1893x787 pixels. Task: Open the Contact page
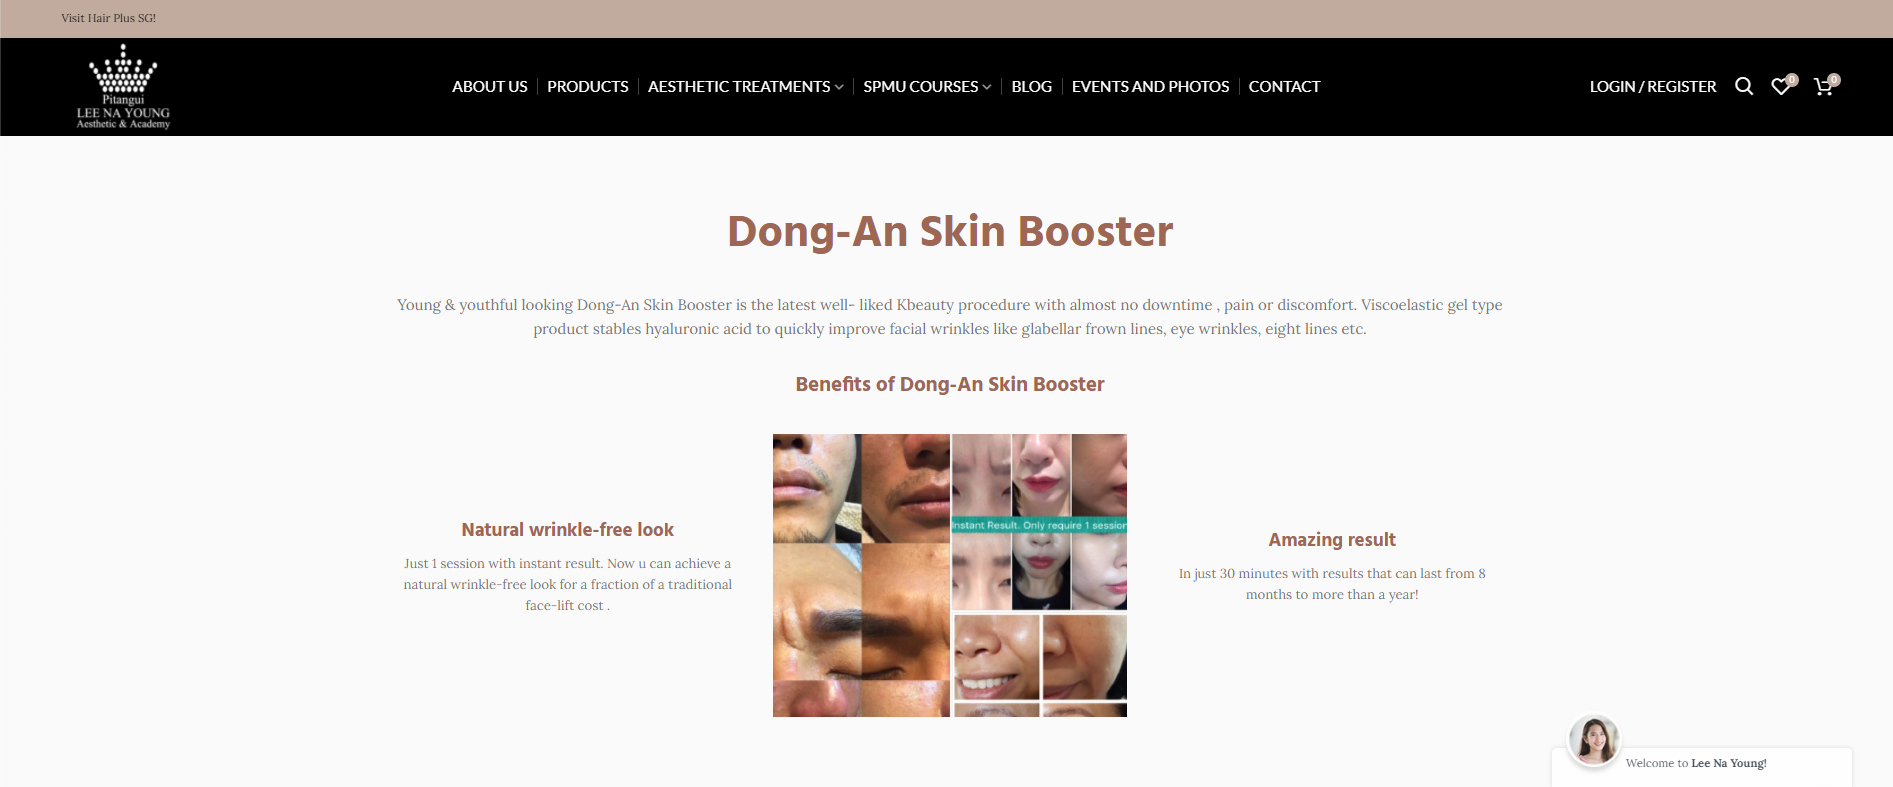click(x=1284, y=87)
